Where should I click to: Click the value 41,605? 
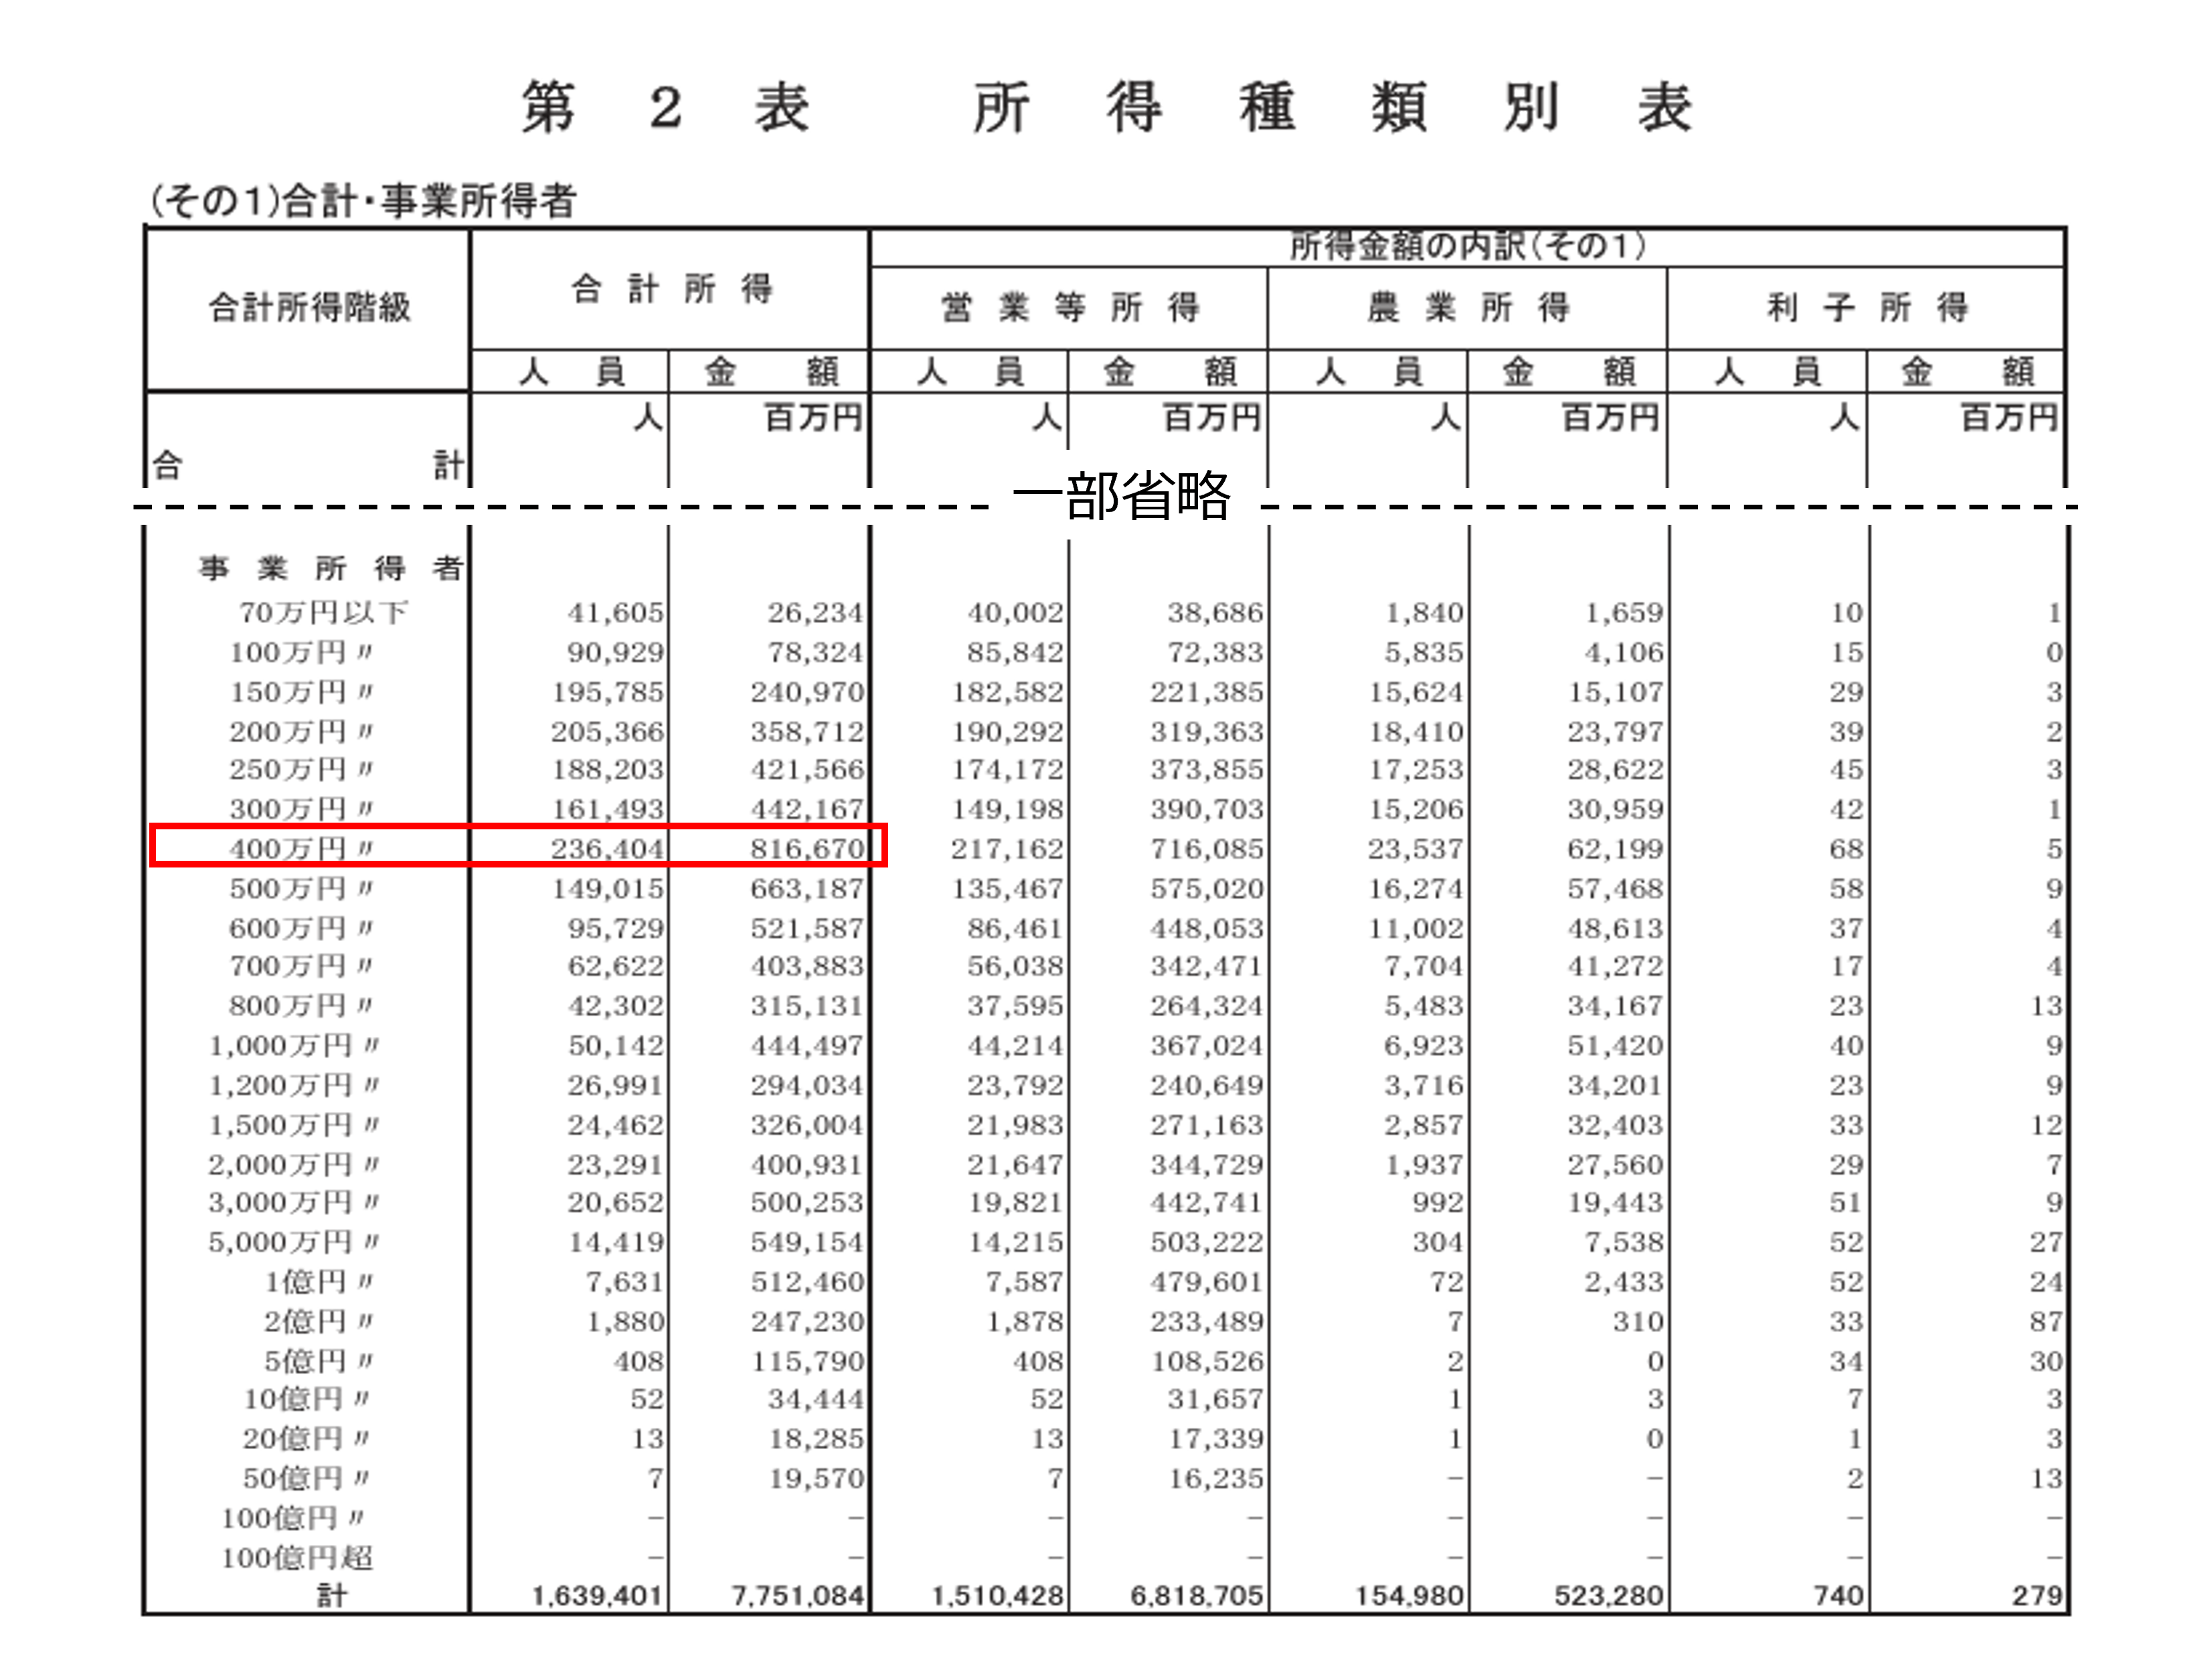[615, 612]
